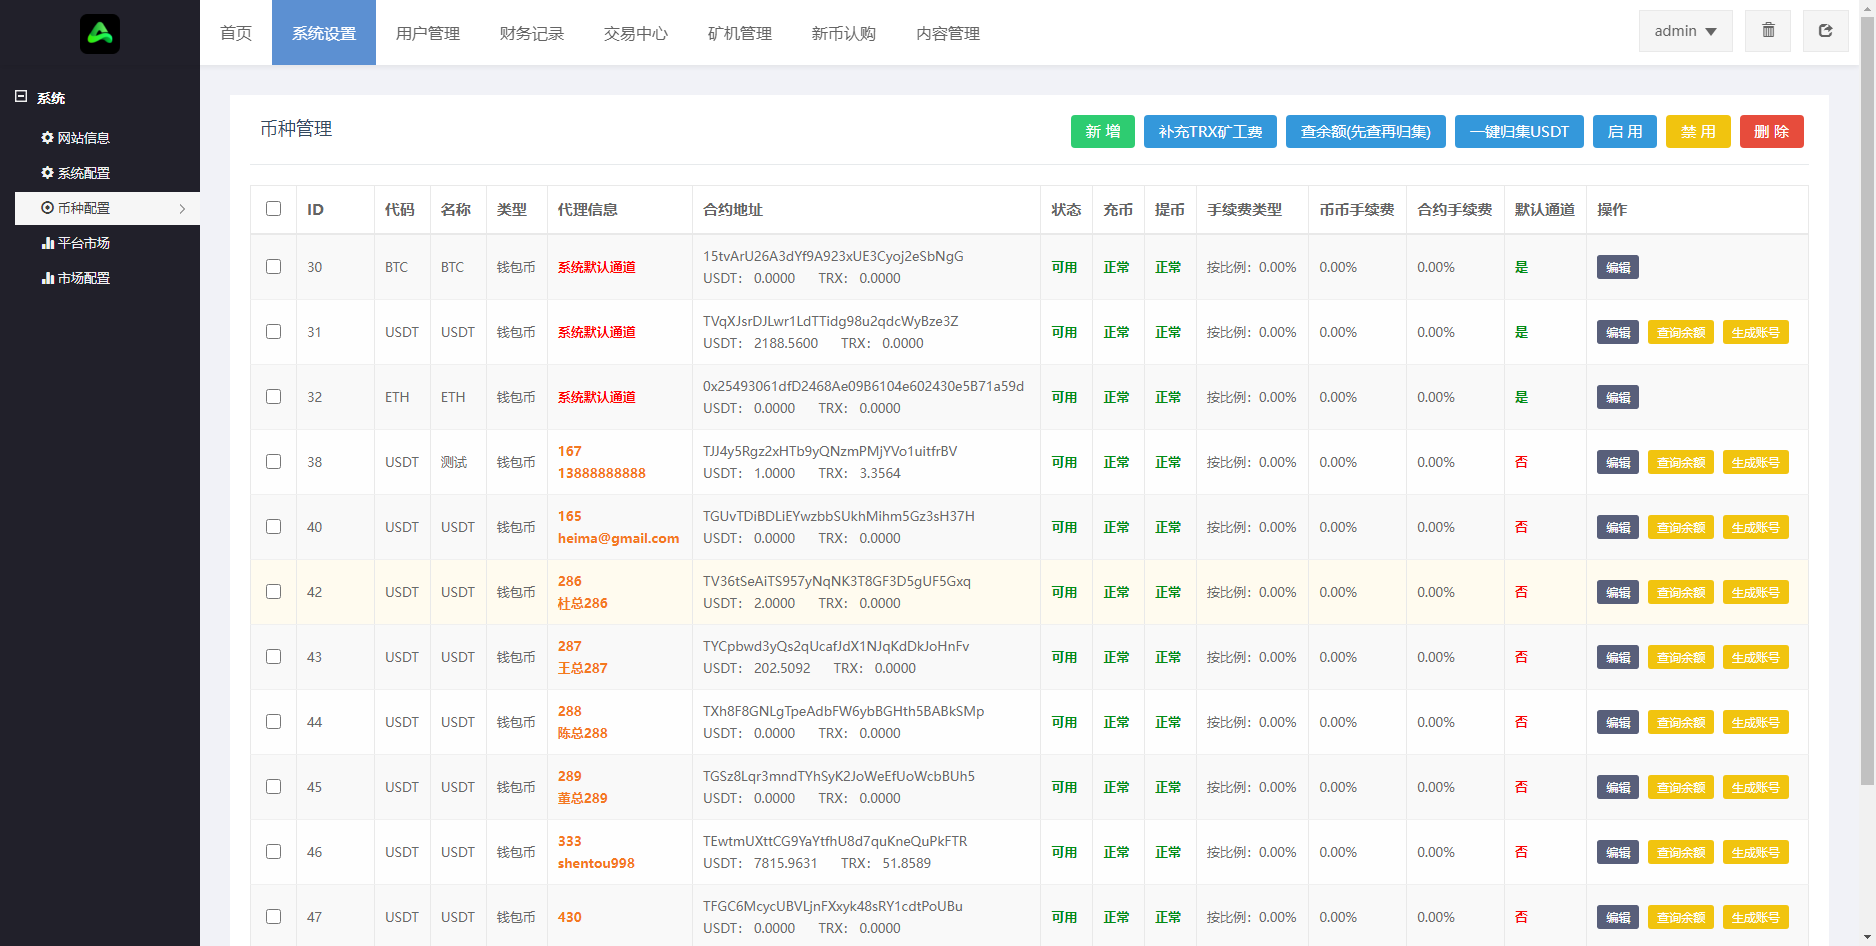Open 市场配置 bar-chart icon
1876x946 pixels.
(47, 277)
